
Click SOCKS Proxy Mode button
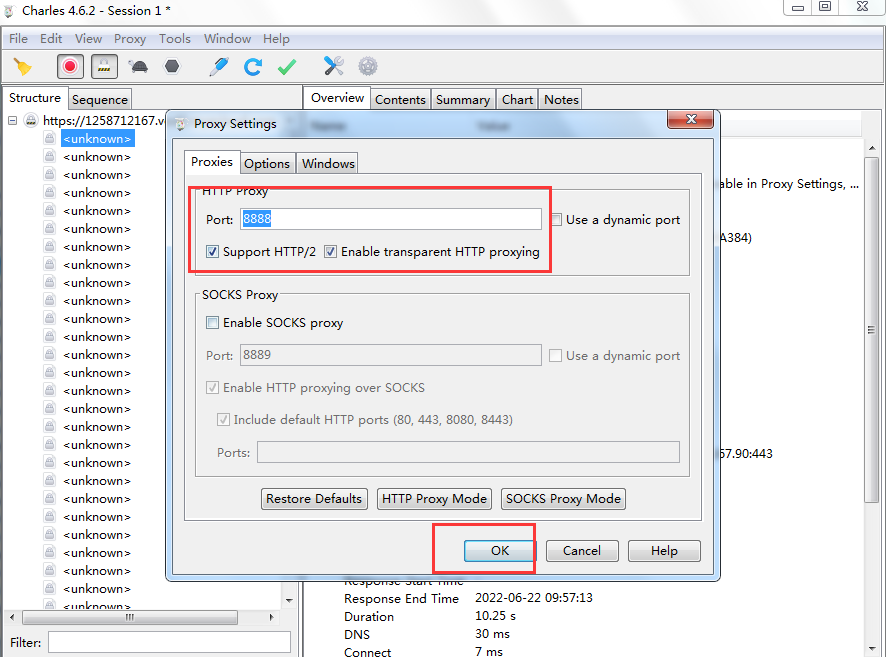pos(563,499)
